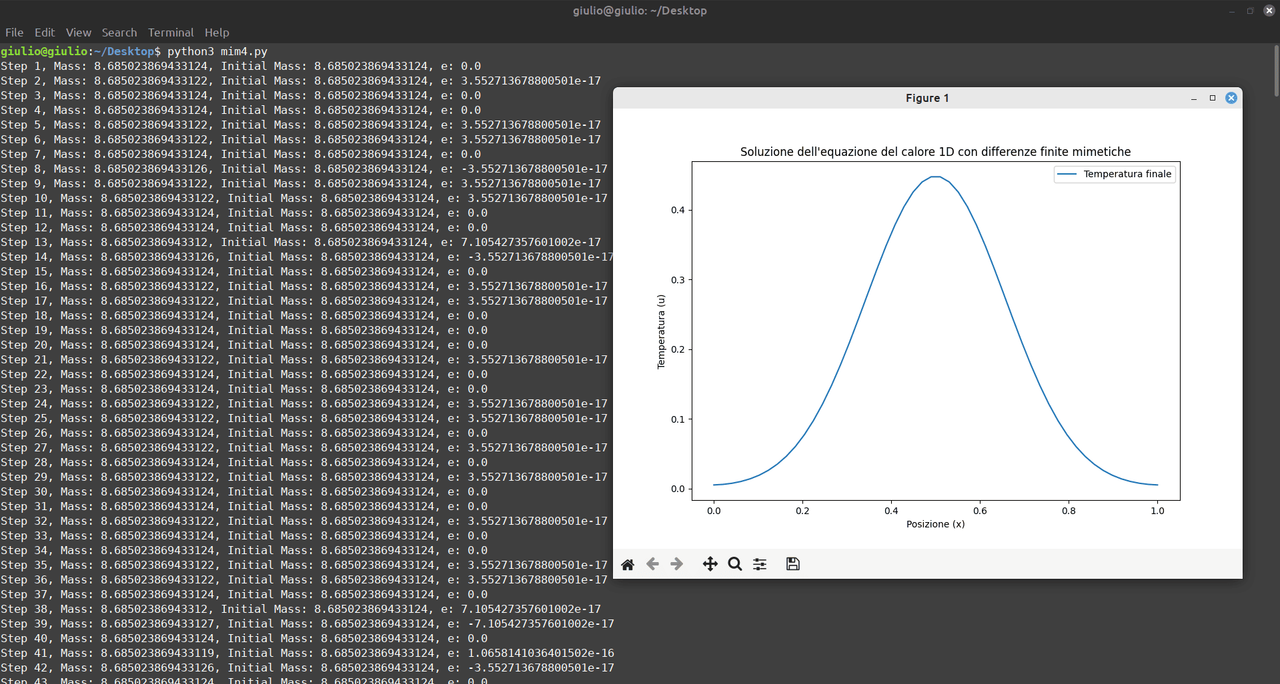The height and width of the screenshot is (684, 1280).
Task: Go forward to next plot view
Action: pyautogui.click(x=677, y=564)
